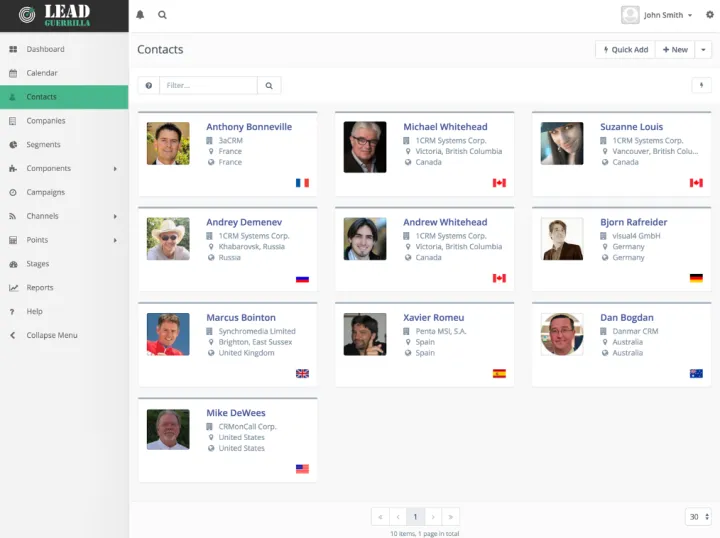This screenshot has height=538, width=720.
Task: Click the global search magnifier icon
Action: click(162, 15)
